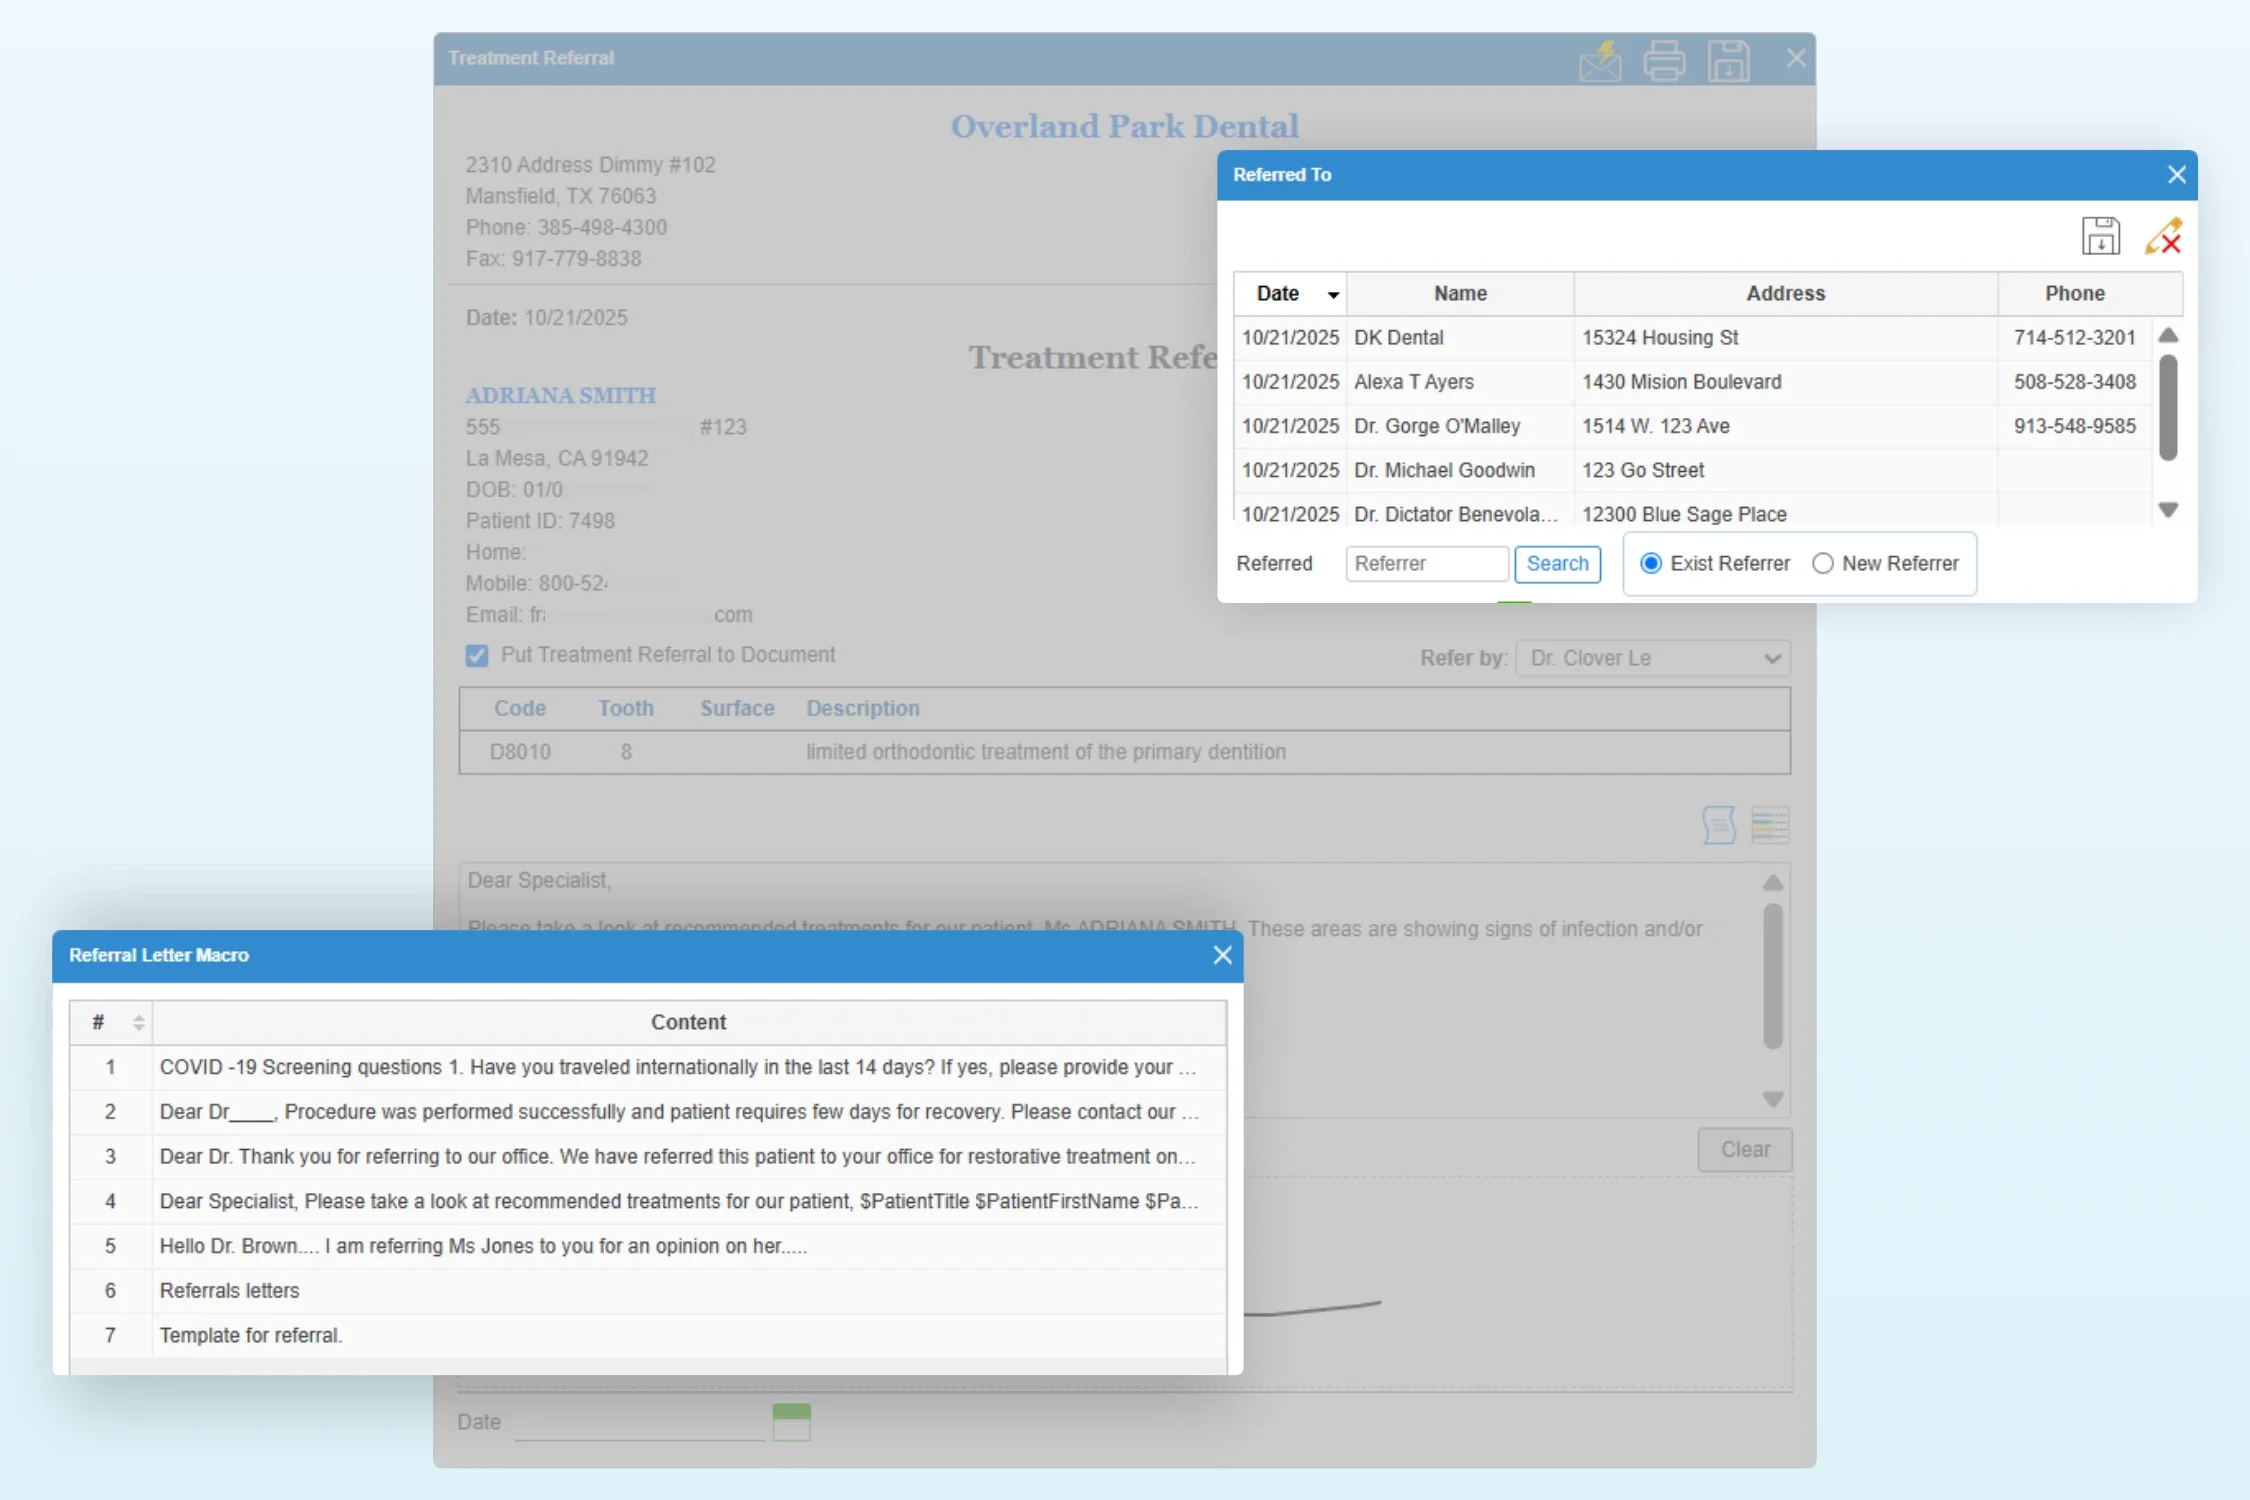Screen dimensions: 2250x1500
Task: Click the Referrer search input field
Action: pyautogui.click(x=1426, y=564)
